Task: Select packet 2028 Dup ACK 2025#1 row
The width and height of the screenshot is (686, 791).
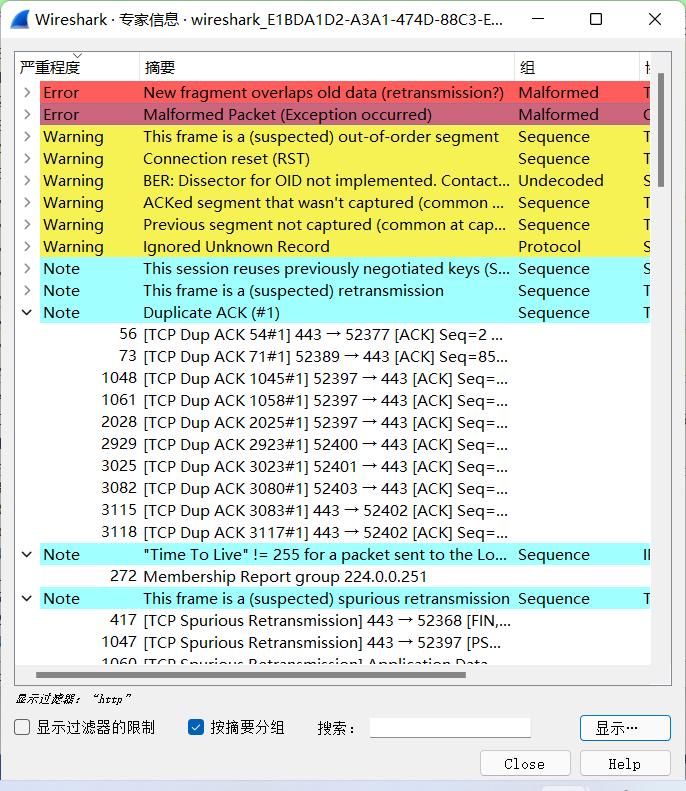Action: [x=333, y=422]
